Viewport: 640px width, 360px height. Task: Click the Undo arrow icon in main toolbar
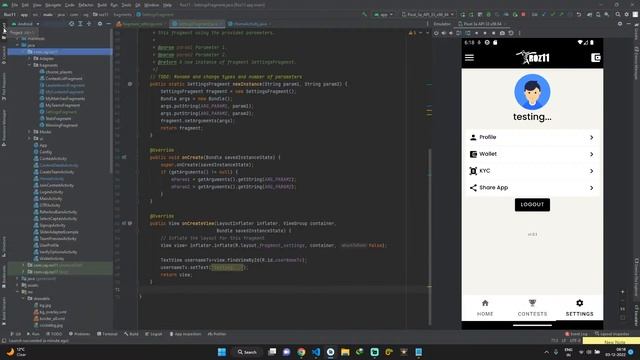pyautogui.click(x=579, y=14)
